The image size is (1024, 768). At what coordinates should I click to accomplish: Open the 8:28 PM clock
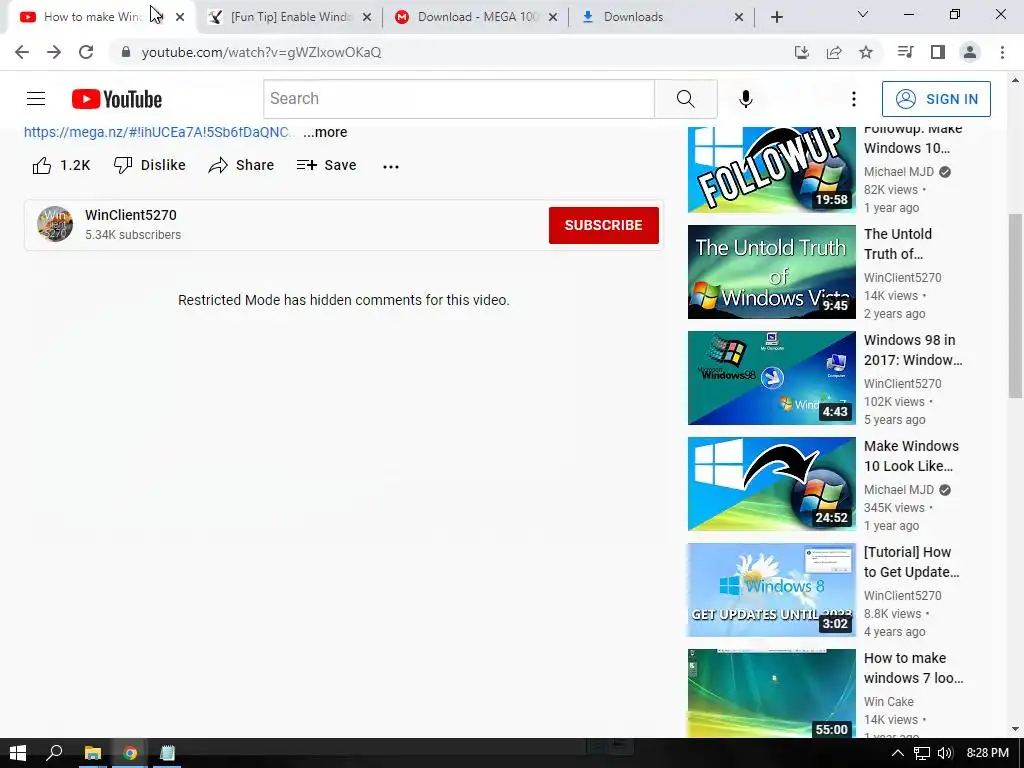[x=987, y=753]
